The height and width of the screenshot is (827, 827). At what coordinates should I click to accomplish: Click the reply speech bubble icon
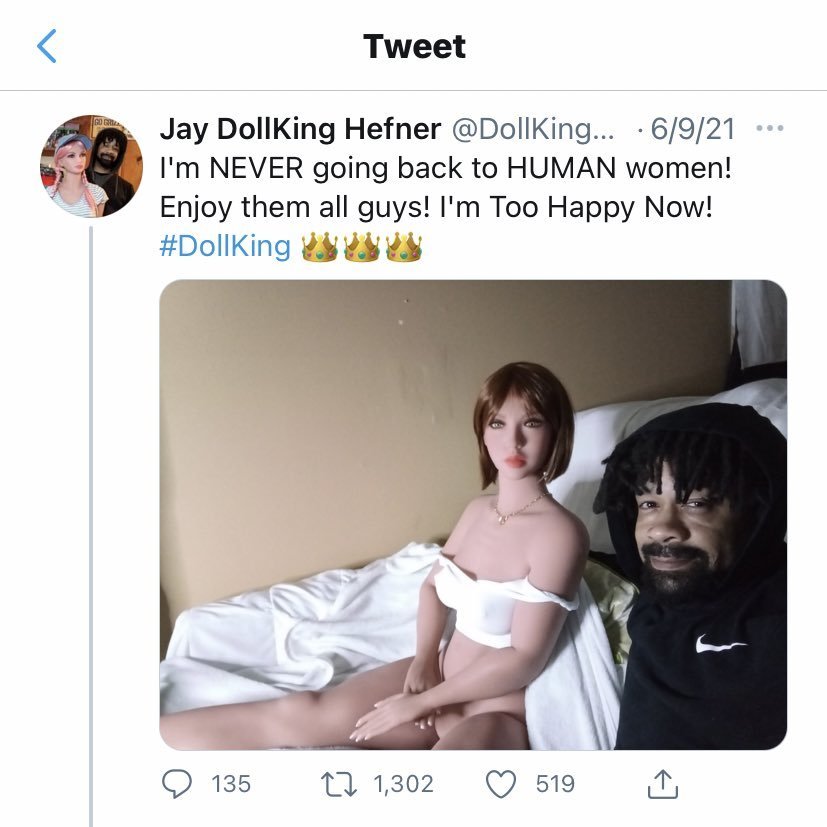(177, 783)
